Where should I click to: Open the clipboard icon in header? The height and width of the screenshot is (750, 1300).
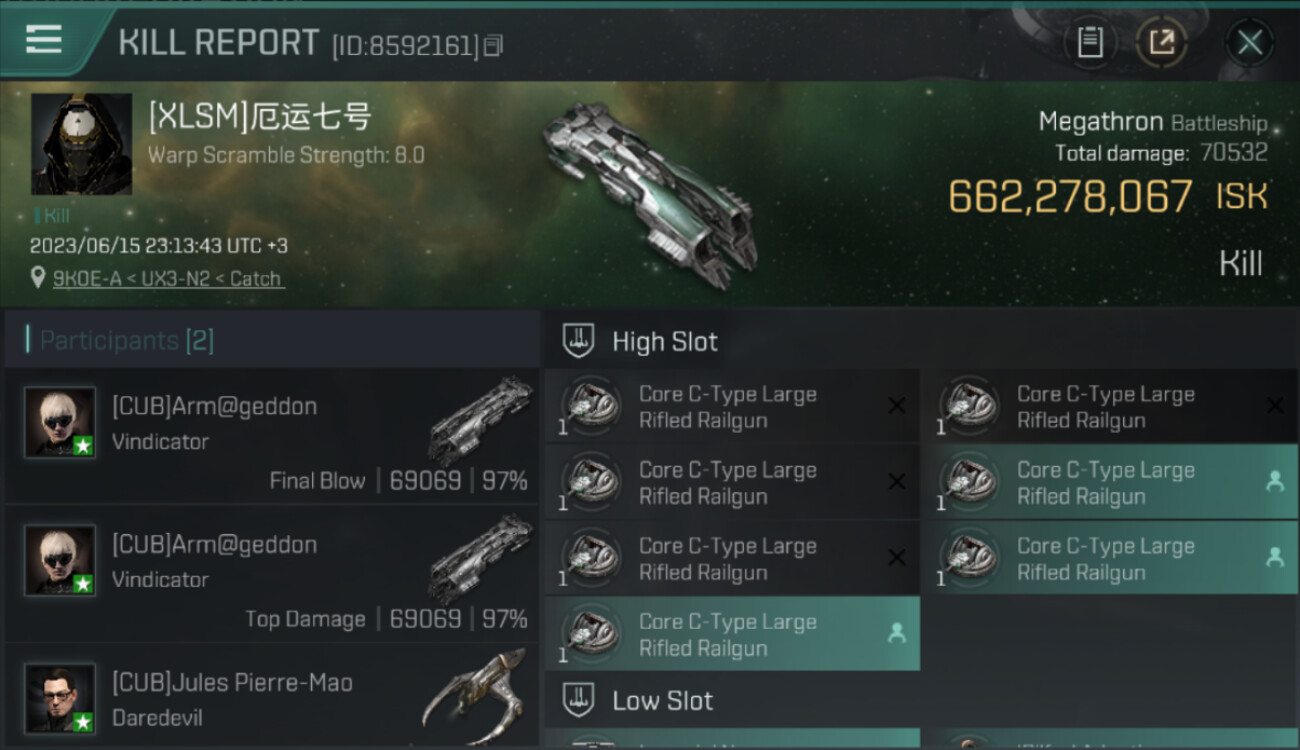pyautogui.click(x=1090, y=43)
